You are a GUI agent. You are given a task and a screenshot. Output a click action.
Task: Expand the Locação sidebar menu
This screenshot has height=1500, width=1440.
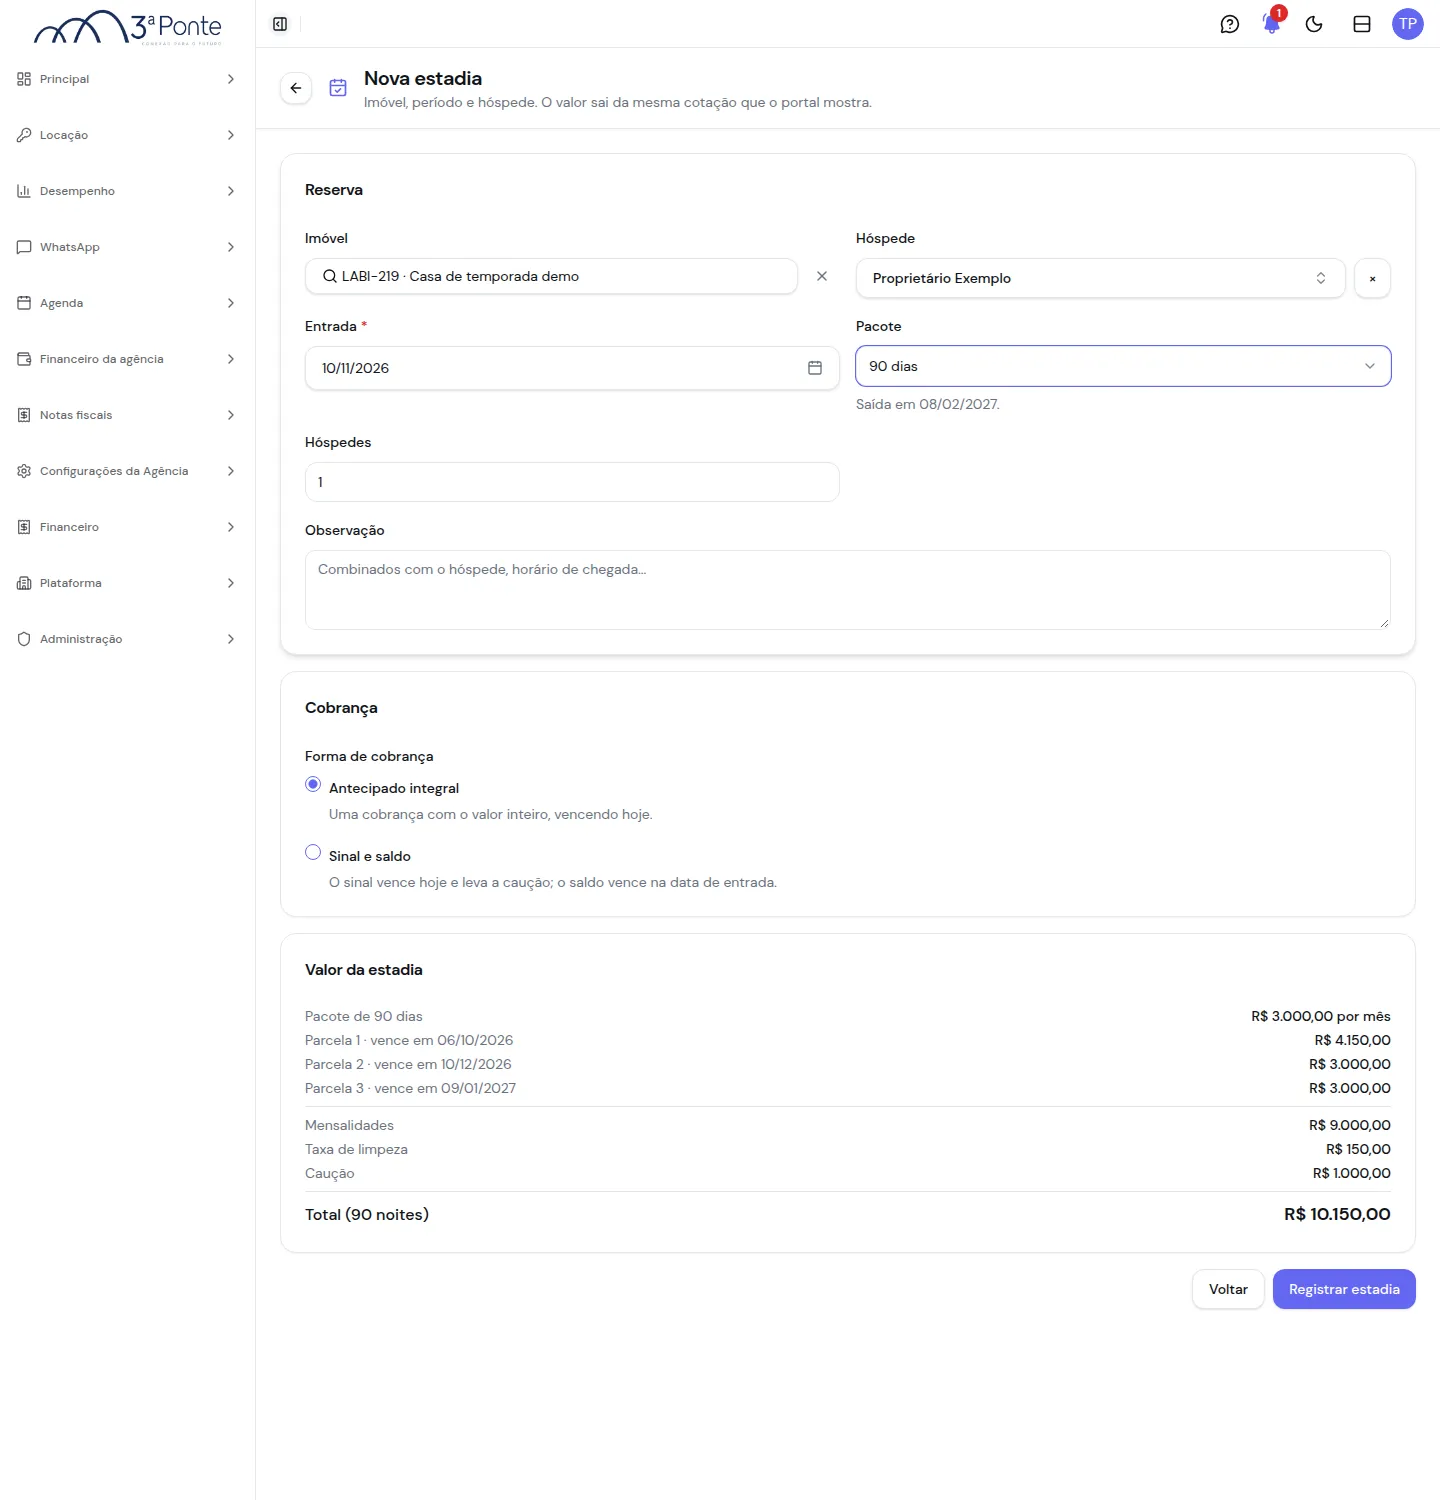pos(127,135)
